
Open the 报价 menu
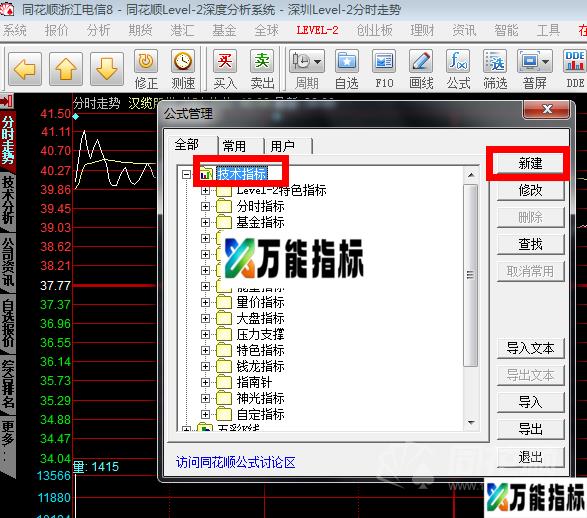pos(57,30)
